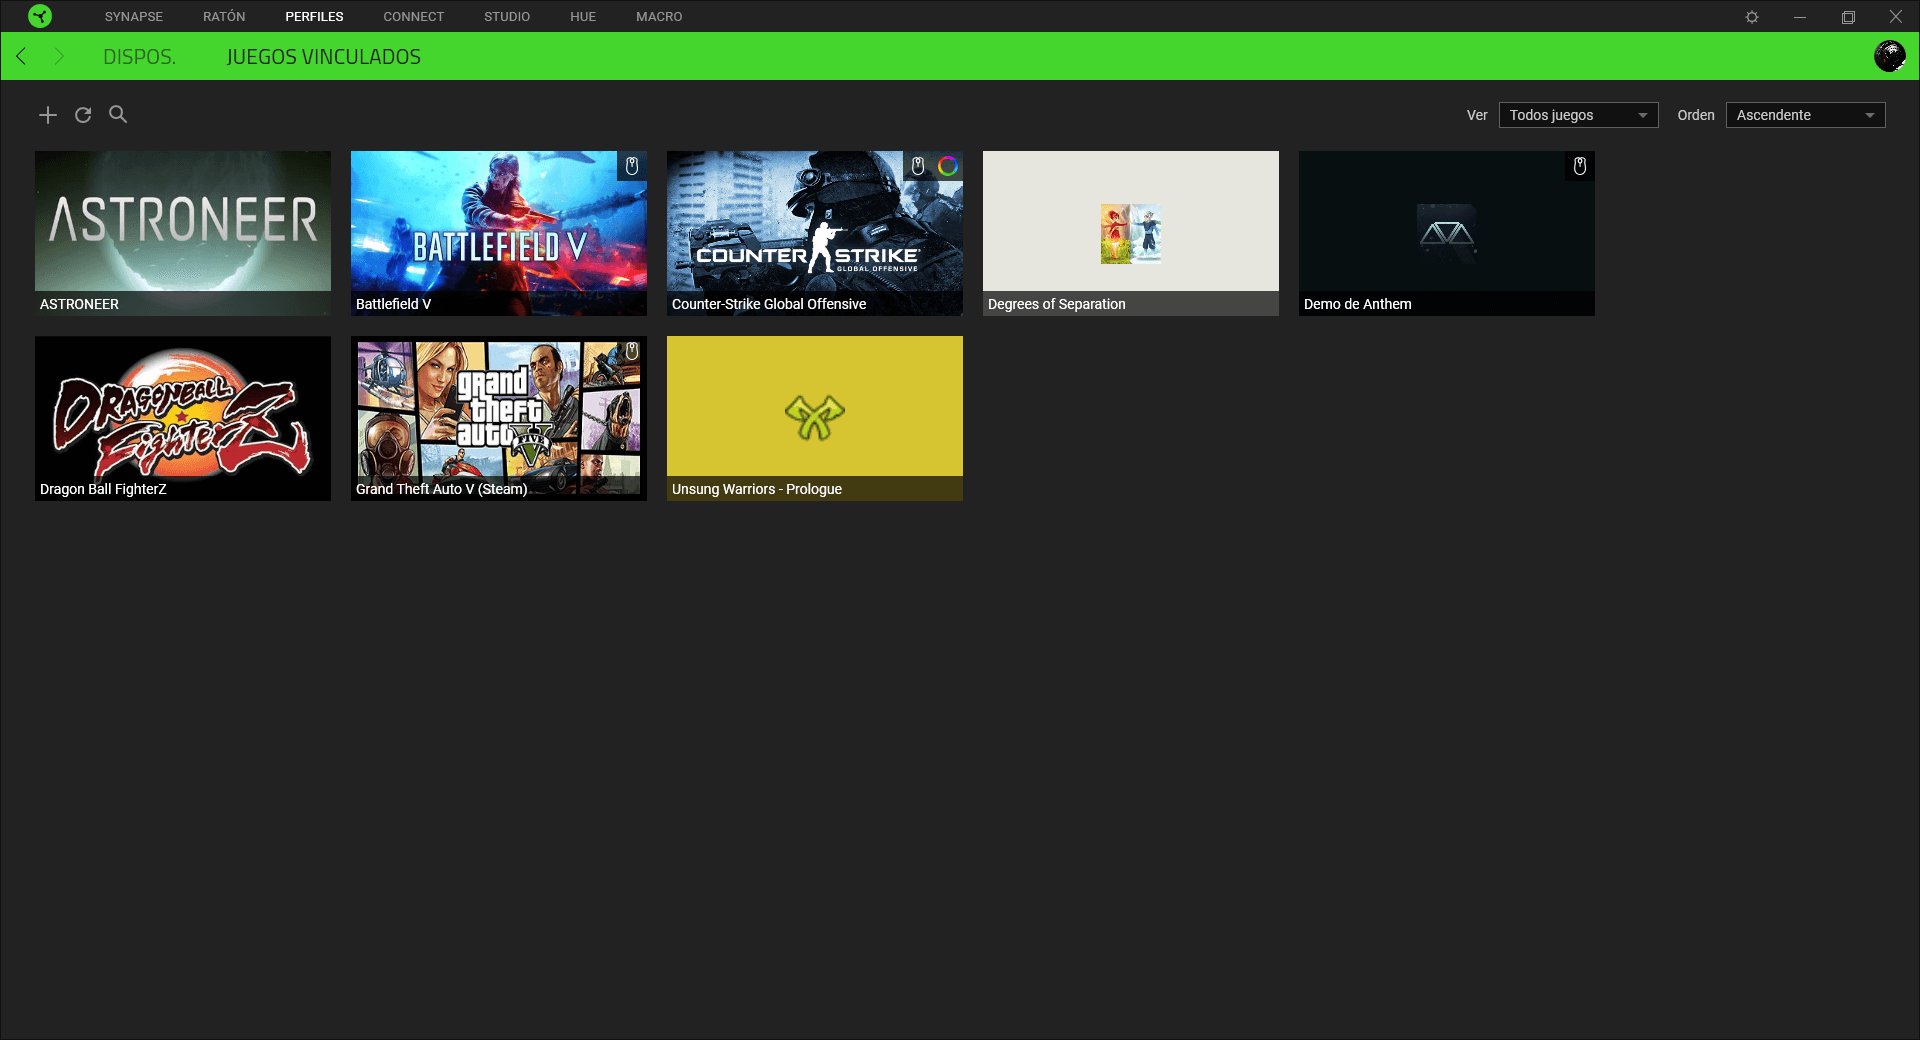Minimize the Razer Synapse window
Image resolution: width=1920 pixels, height=1040 pixels.
pos(1800,17)
